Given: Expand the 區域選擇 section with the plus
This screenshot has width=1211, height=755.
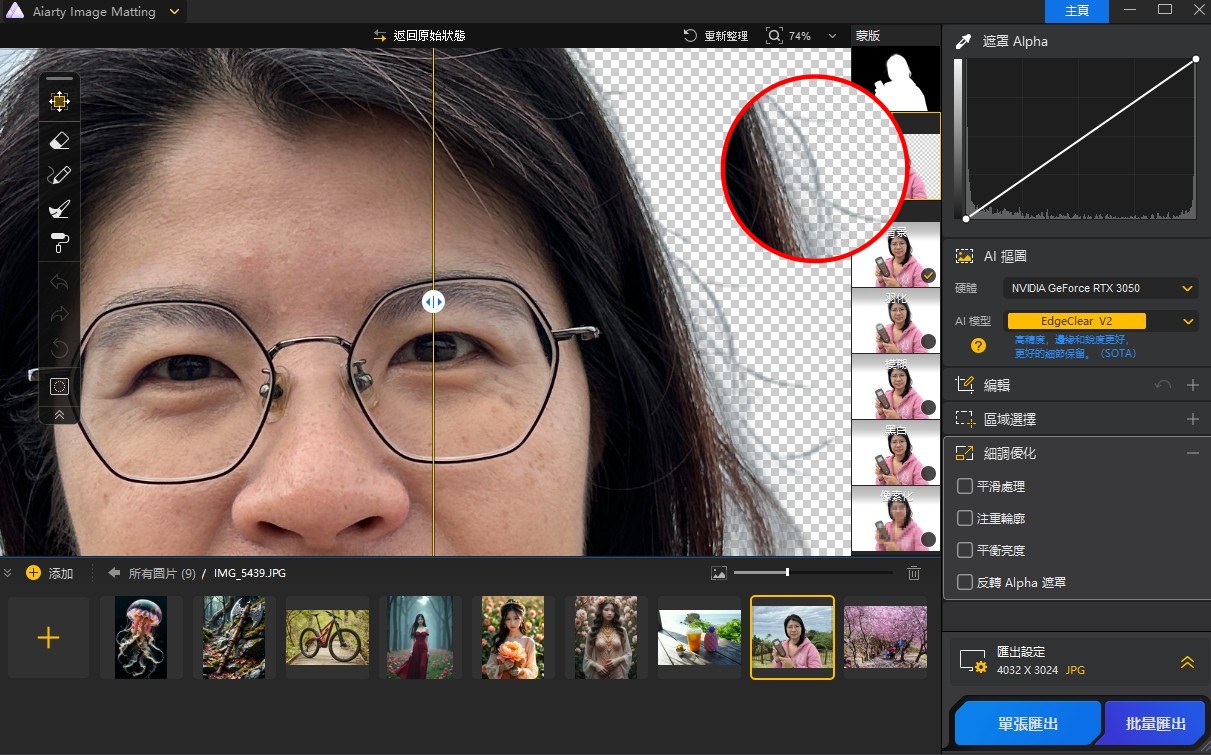Looking at the screenshot, I should click(x=1192, y=420).
